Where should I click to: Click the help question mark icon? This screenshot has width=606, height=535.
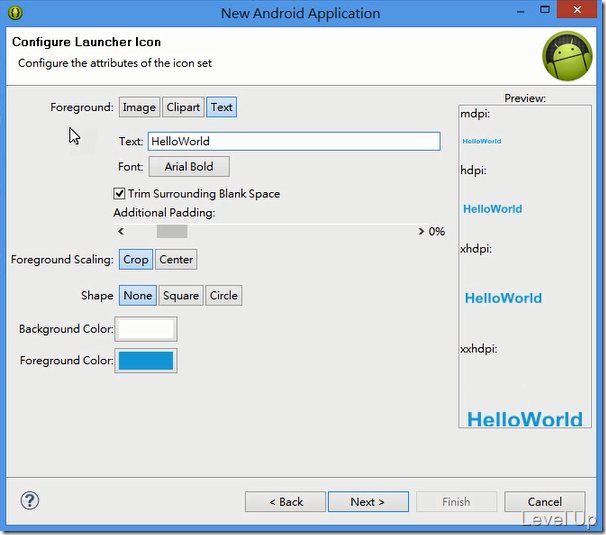coord(30,501)
